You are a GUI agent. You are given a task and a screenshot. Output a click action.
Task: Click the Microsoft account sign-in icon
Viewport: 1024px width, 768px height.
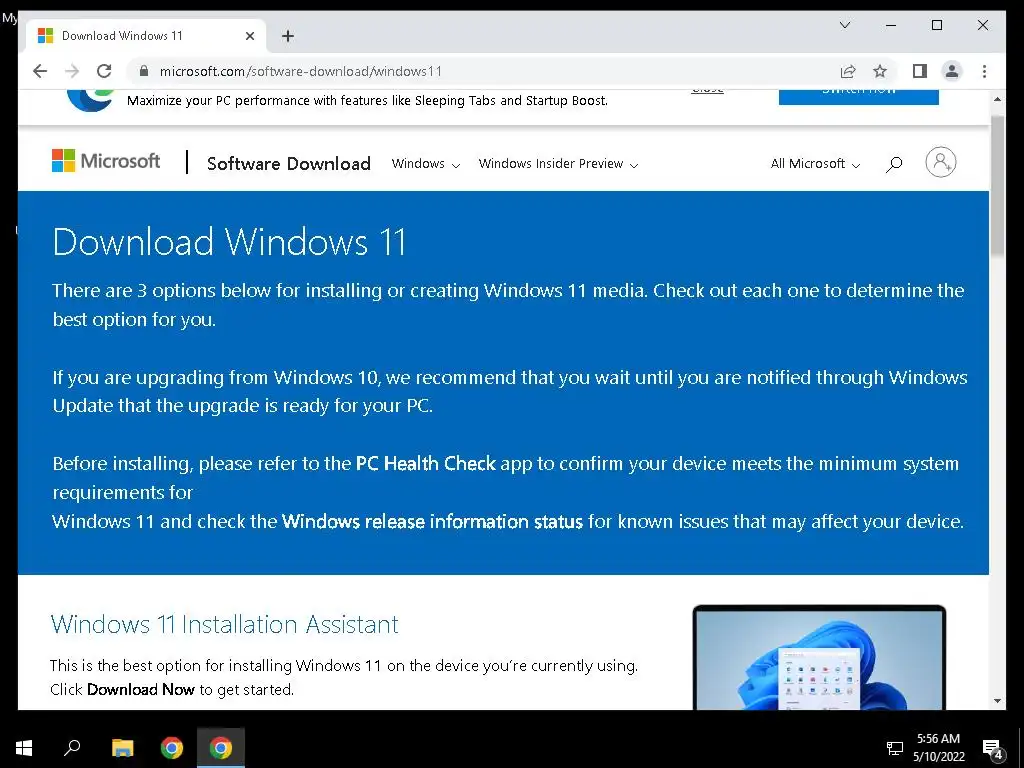(940, 162)
